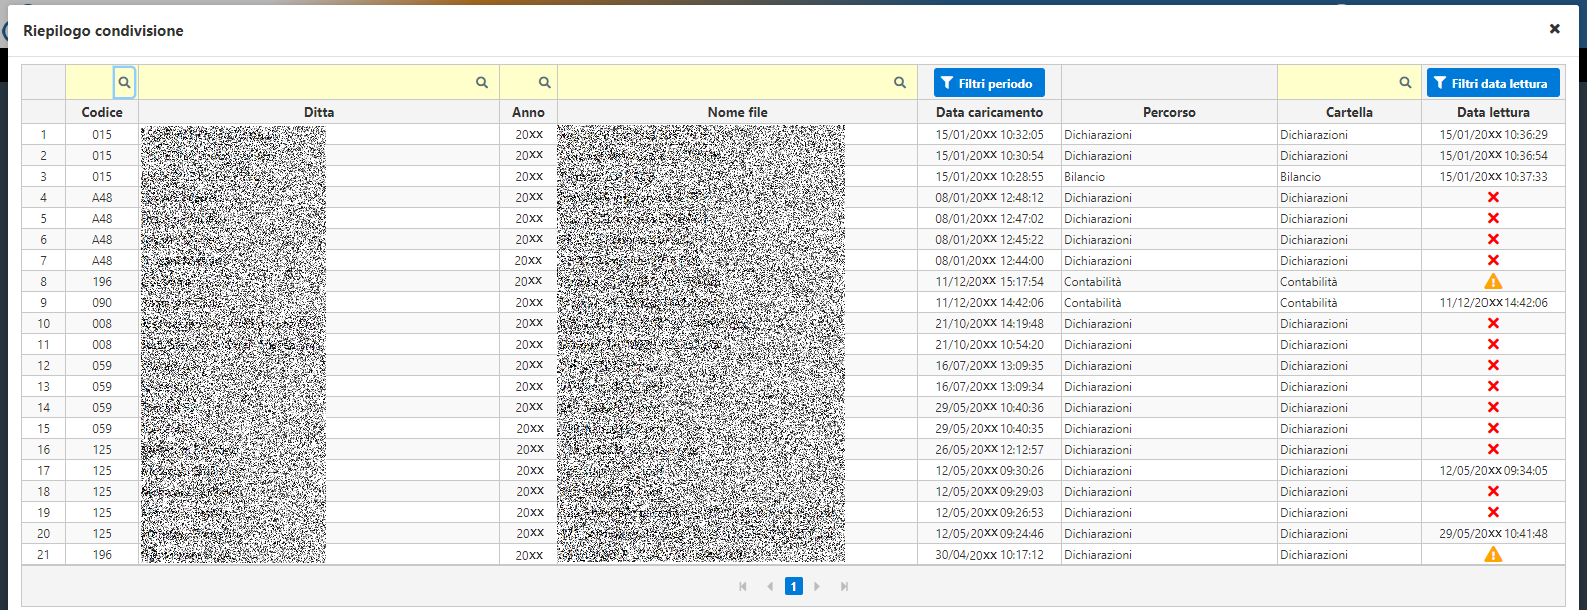Select upload date 15/01 10:32:05 in row 1

(x=989, y=134)
